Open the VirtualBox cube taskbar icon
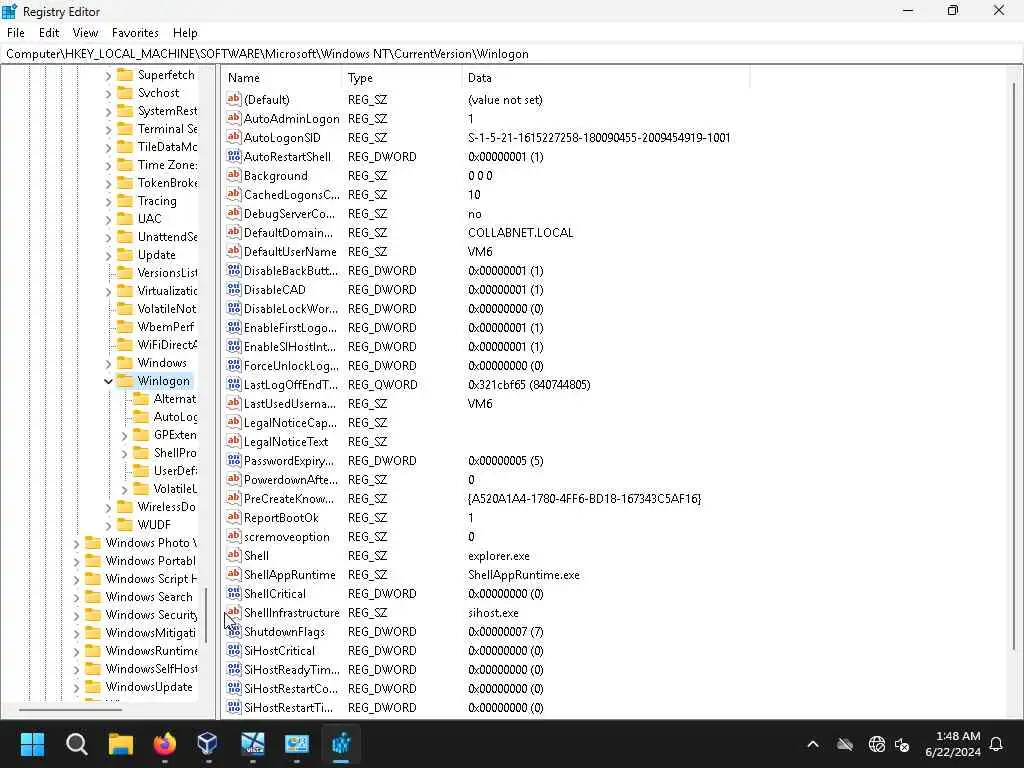Viewport: 1024px width, 768px height. pyautogui.click(x=208, y=744)
